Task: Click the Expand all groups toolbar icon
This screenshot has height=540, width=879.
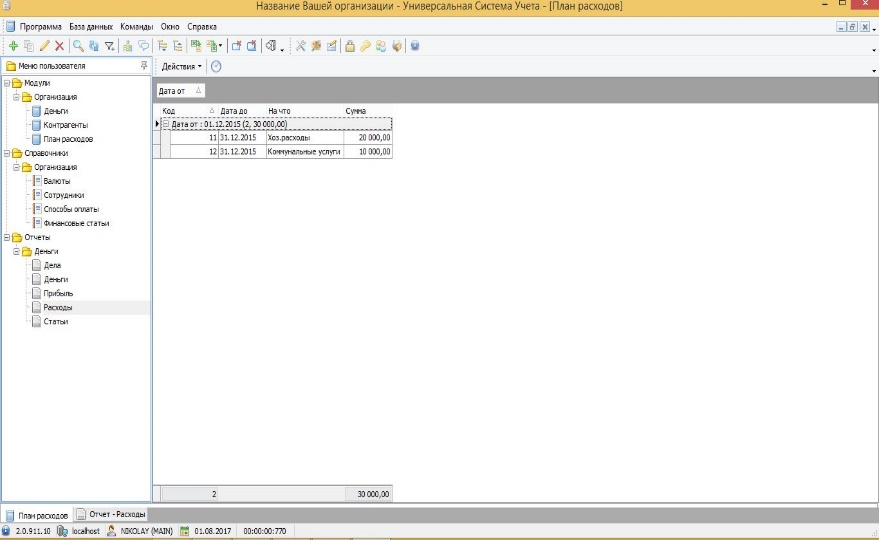Action: point(162,46)
